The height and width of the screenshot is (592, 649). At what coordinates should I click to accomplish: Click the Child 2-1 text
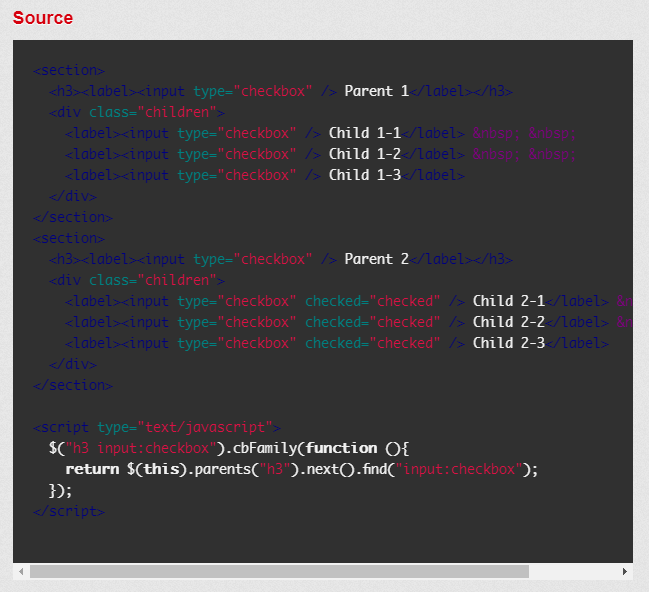point(509,301)
